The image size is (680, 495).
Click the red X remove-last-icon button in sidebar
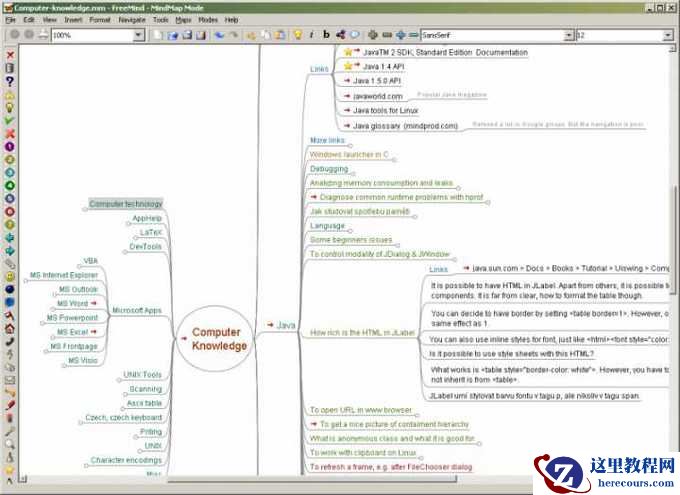[x=9, y=54]
